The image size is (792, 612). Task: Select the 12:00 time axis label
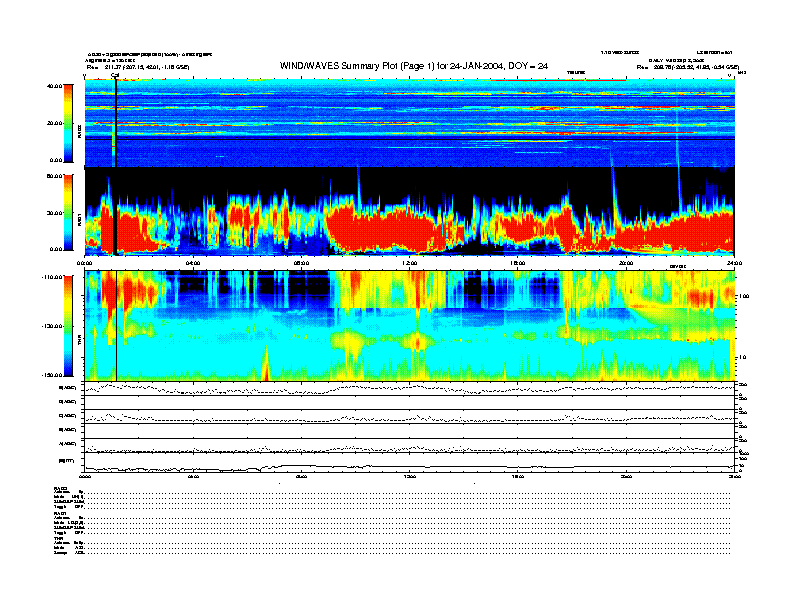coord(409,264)
